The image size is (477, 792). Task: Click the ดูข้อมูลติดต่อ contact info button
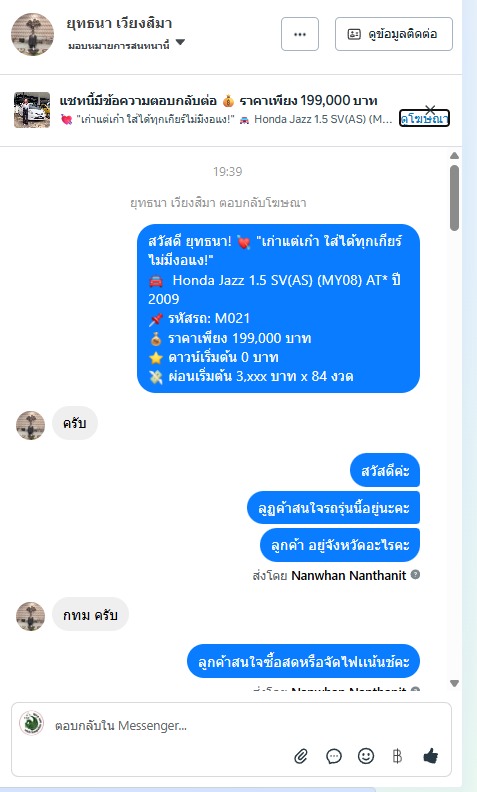click(x=394, y=34)
